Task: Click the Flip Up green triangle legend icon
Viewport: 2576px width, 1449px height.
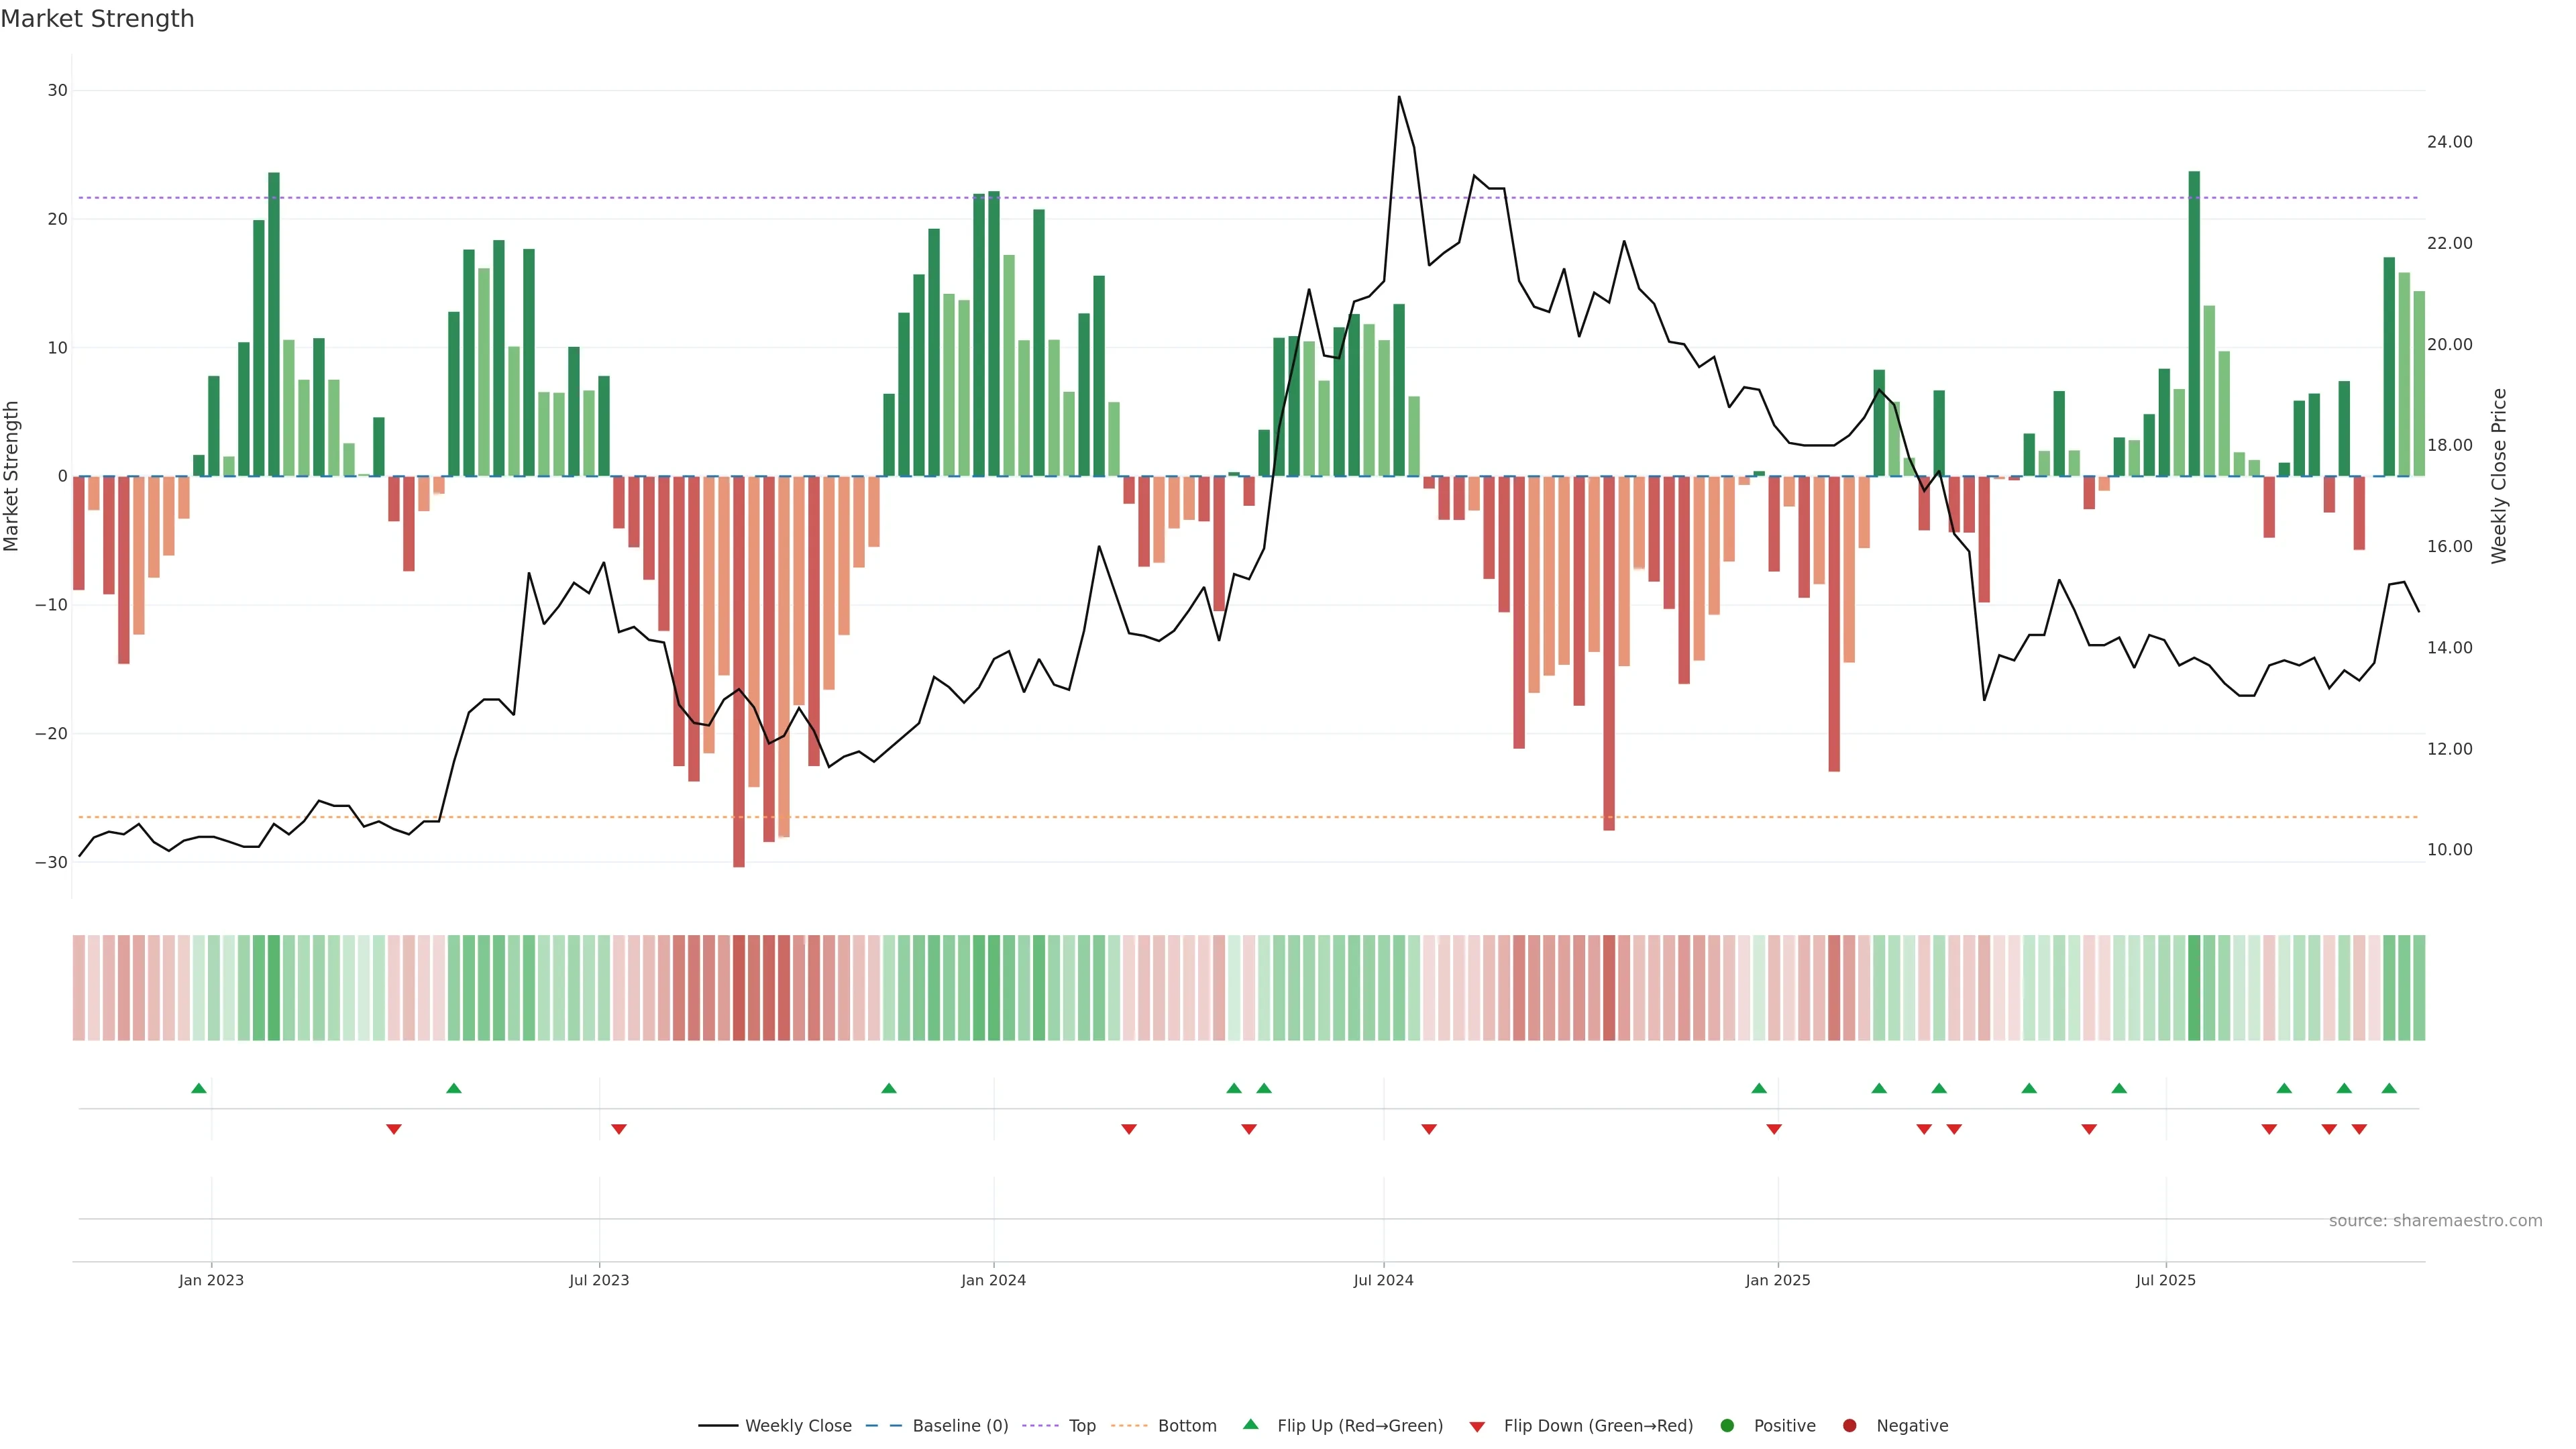Action: (x=1250, y=1424)
